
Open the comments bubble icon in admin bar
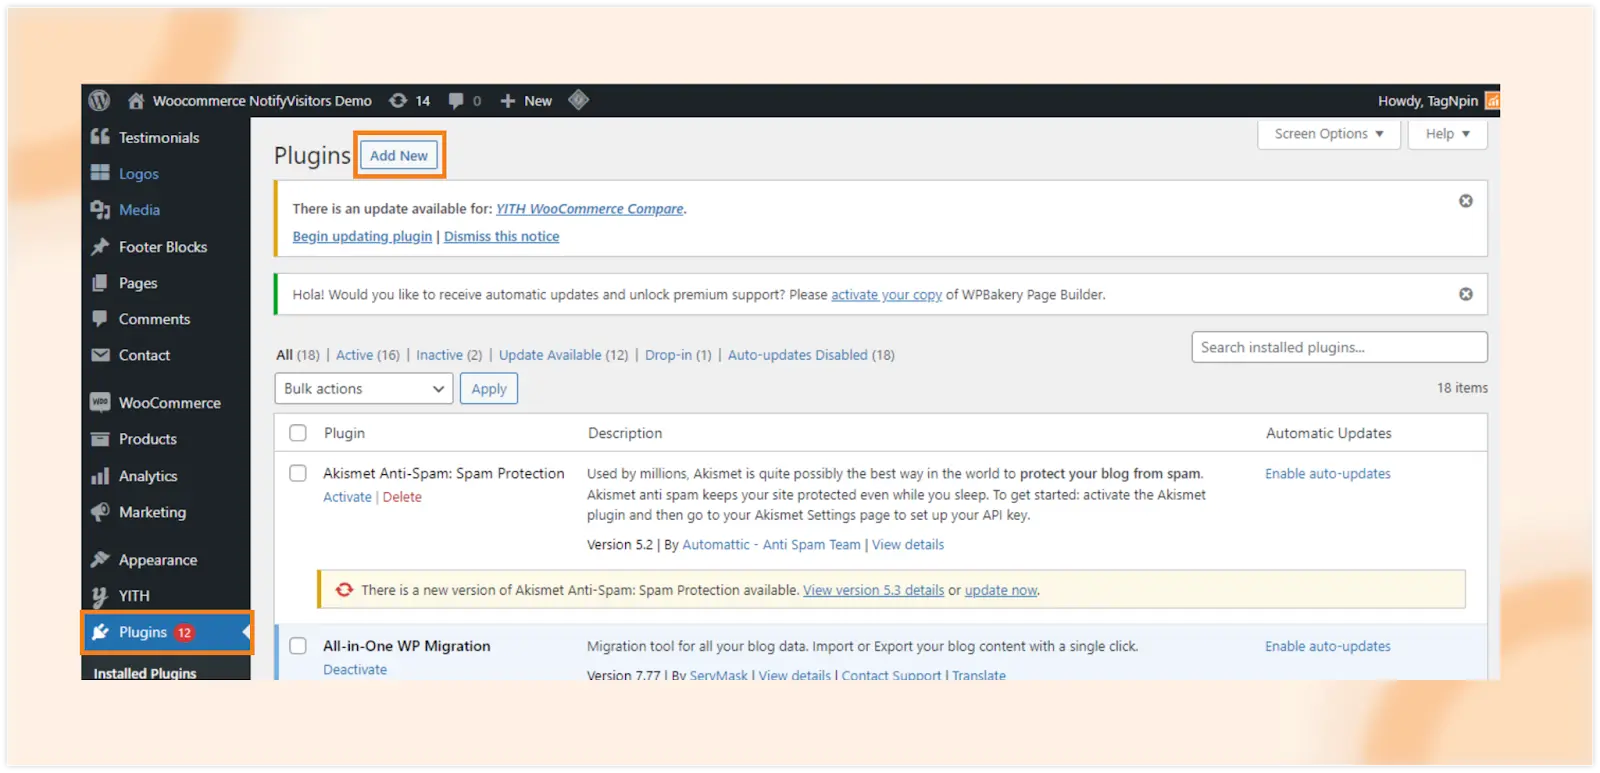[457, 101]
